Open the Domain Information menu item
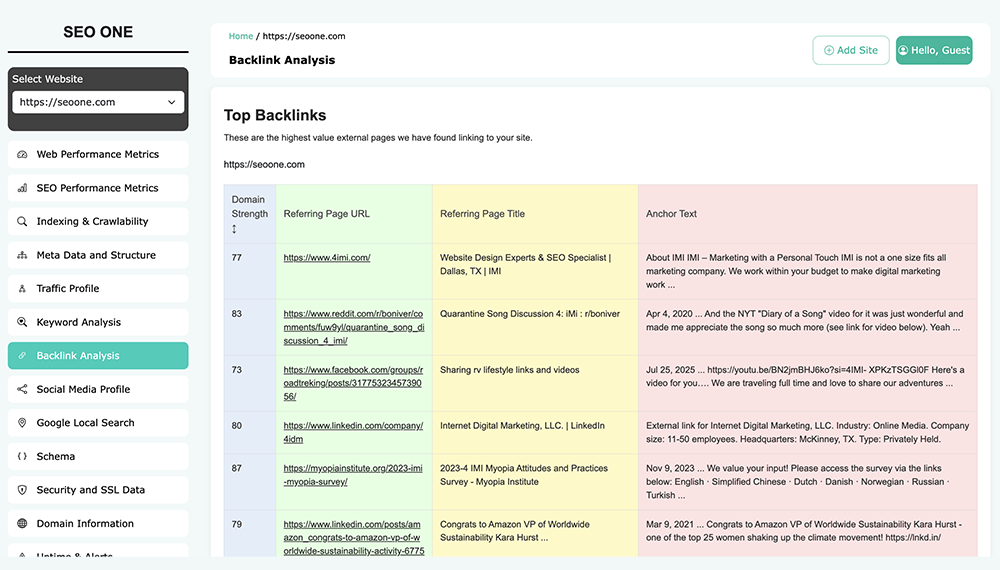1000x570 pixels. click(85, 523)
